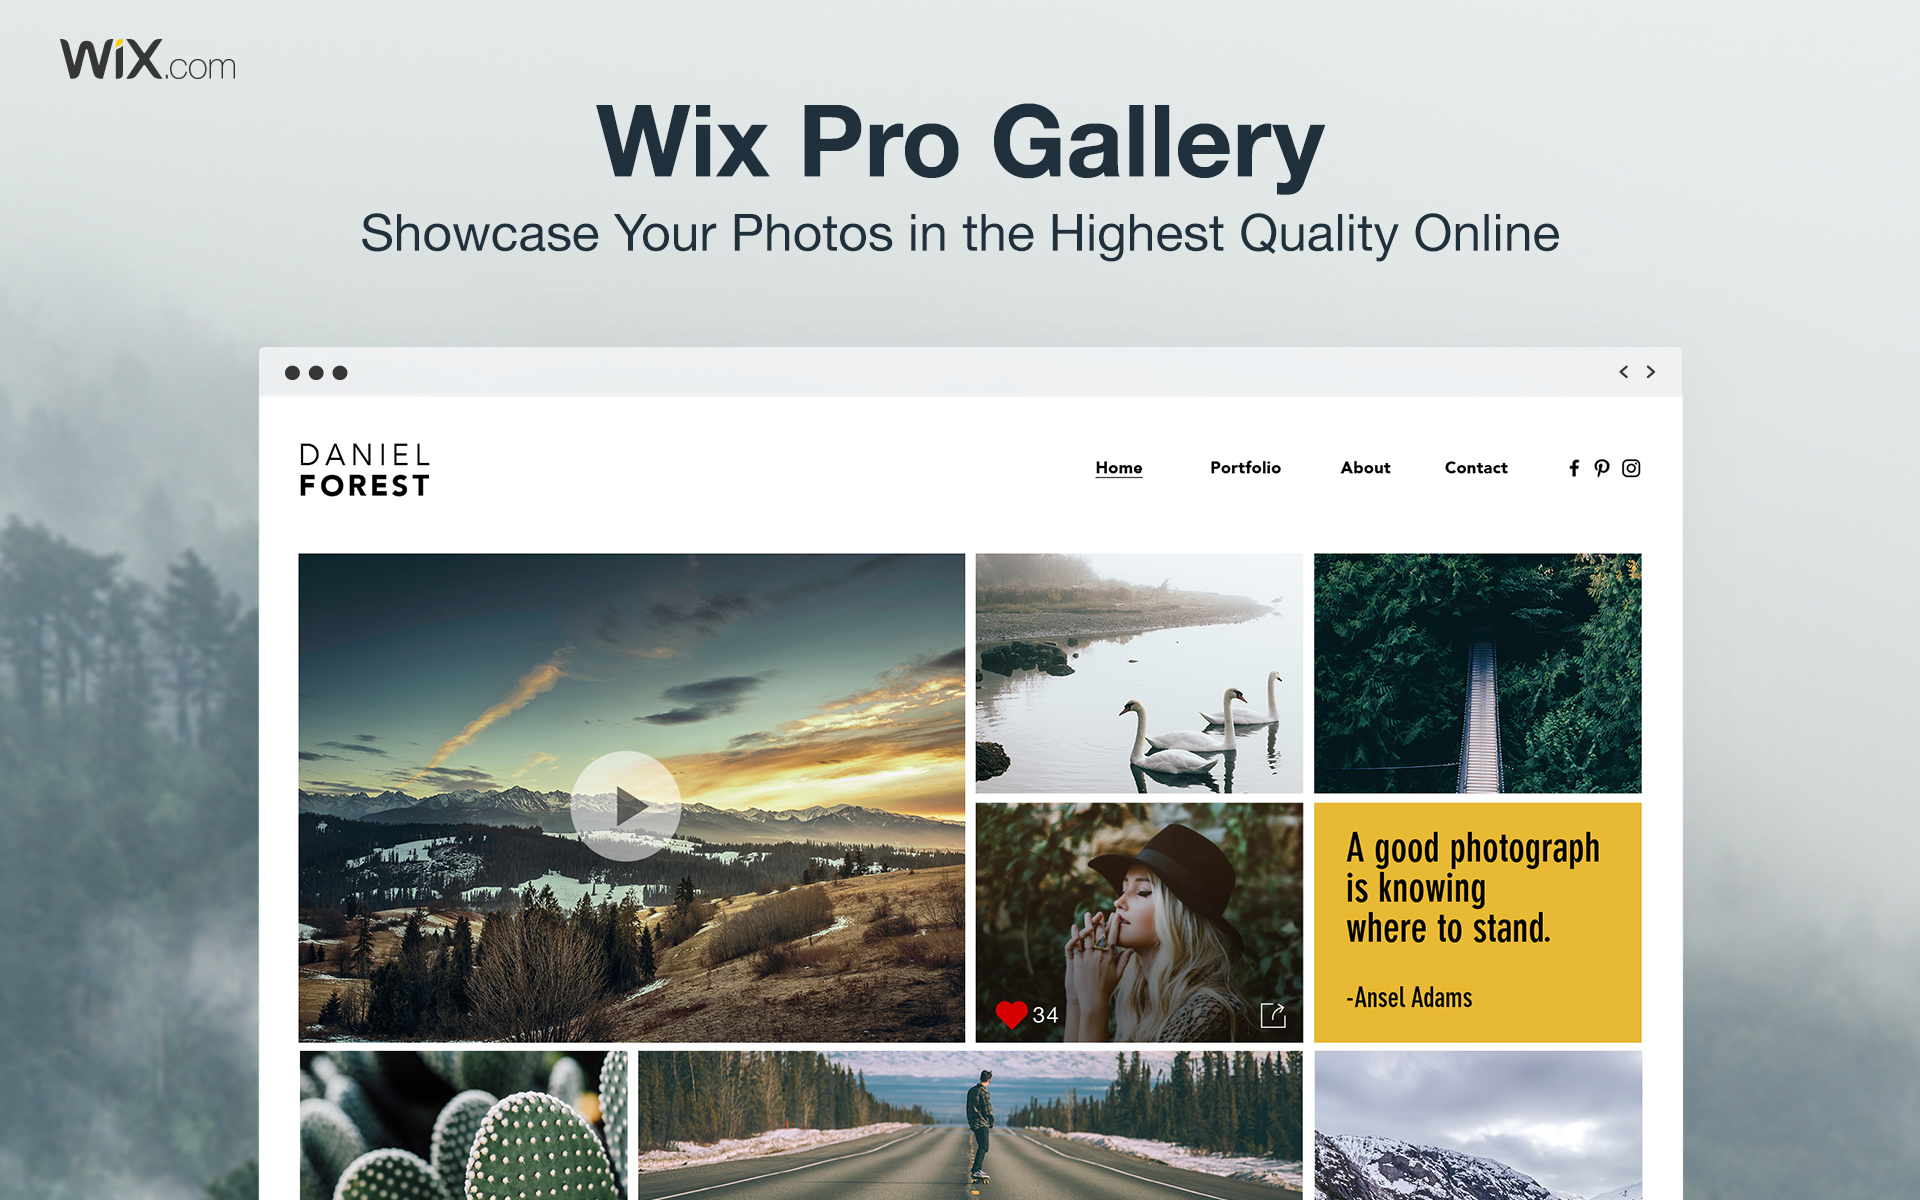Open the Portfolio menu item
Image resolution: width=1920 pixels, height=1200 pixels.
point(1245,467)
